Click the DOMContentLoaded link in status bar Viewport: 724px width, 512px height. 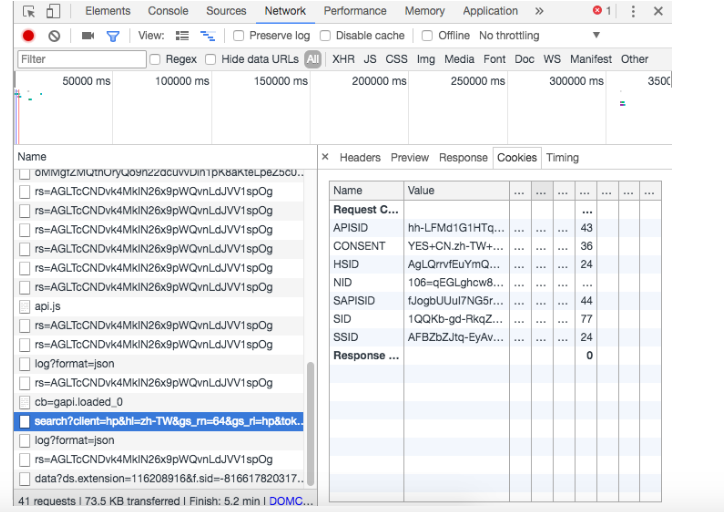click(290, 501)
